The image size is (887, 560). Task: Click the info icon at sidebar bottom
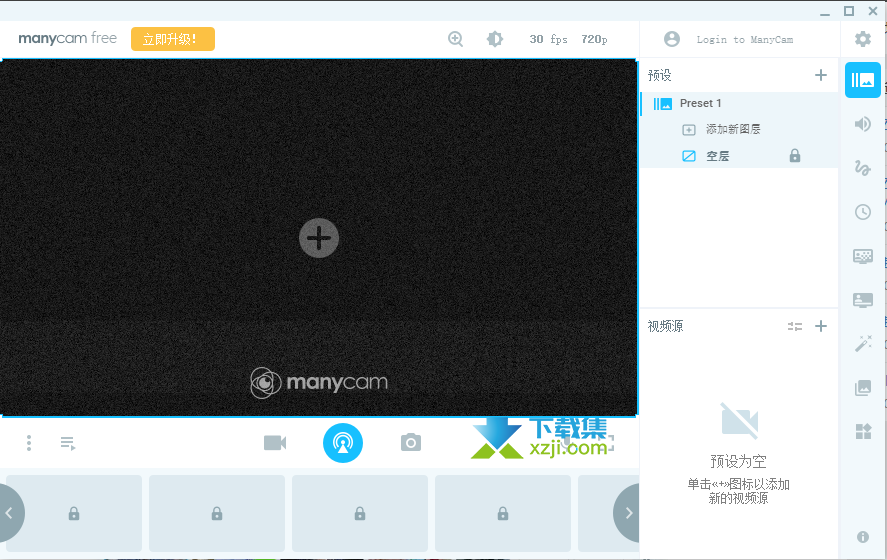(863, 537)
